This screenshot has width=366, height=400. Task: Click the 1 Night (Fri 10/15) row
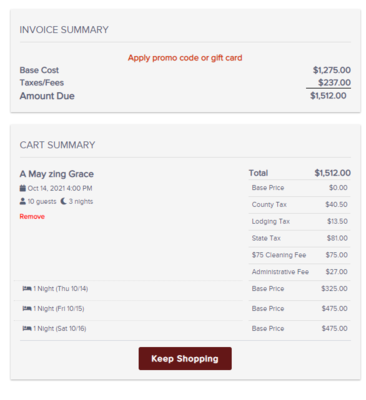[x=128, y=309]
